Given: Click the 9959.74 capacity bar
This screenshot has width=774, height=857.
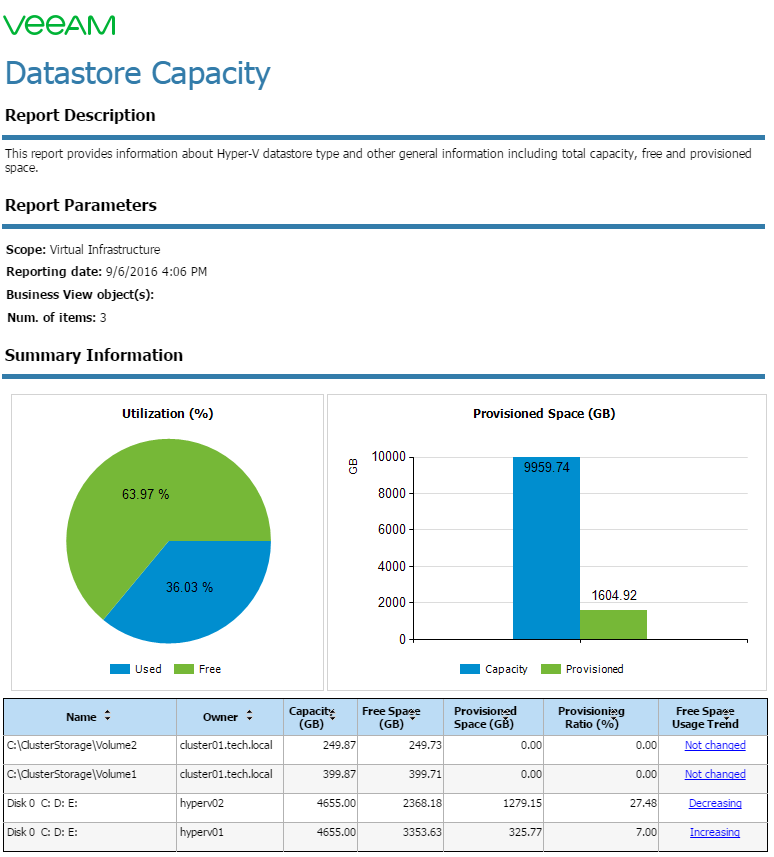Looking at the screenshot, I should (x=546, y=548).
